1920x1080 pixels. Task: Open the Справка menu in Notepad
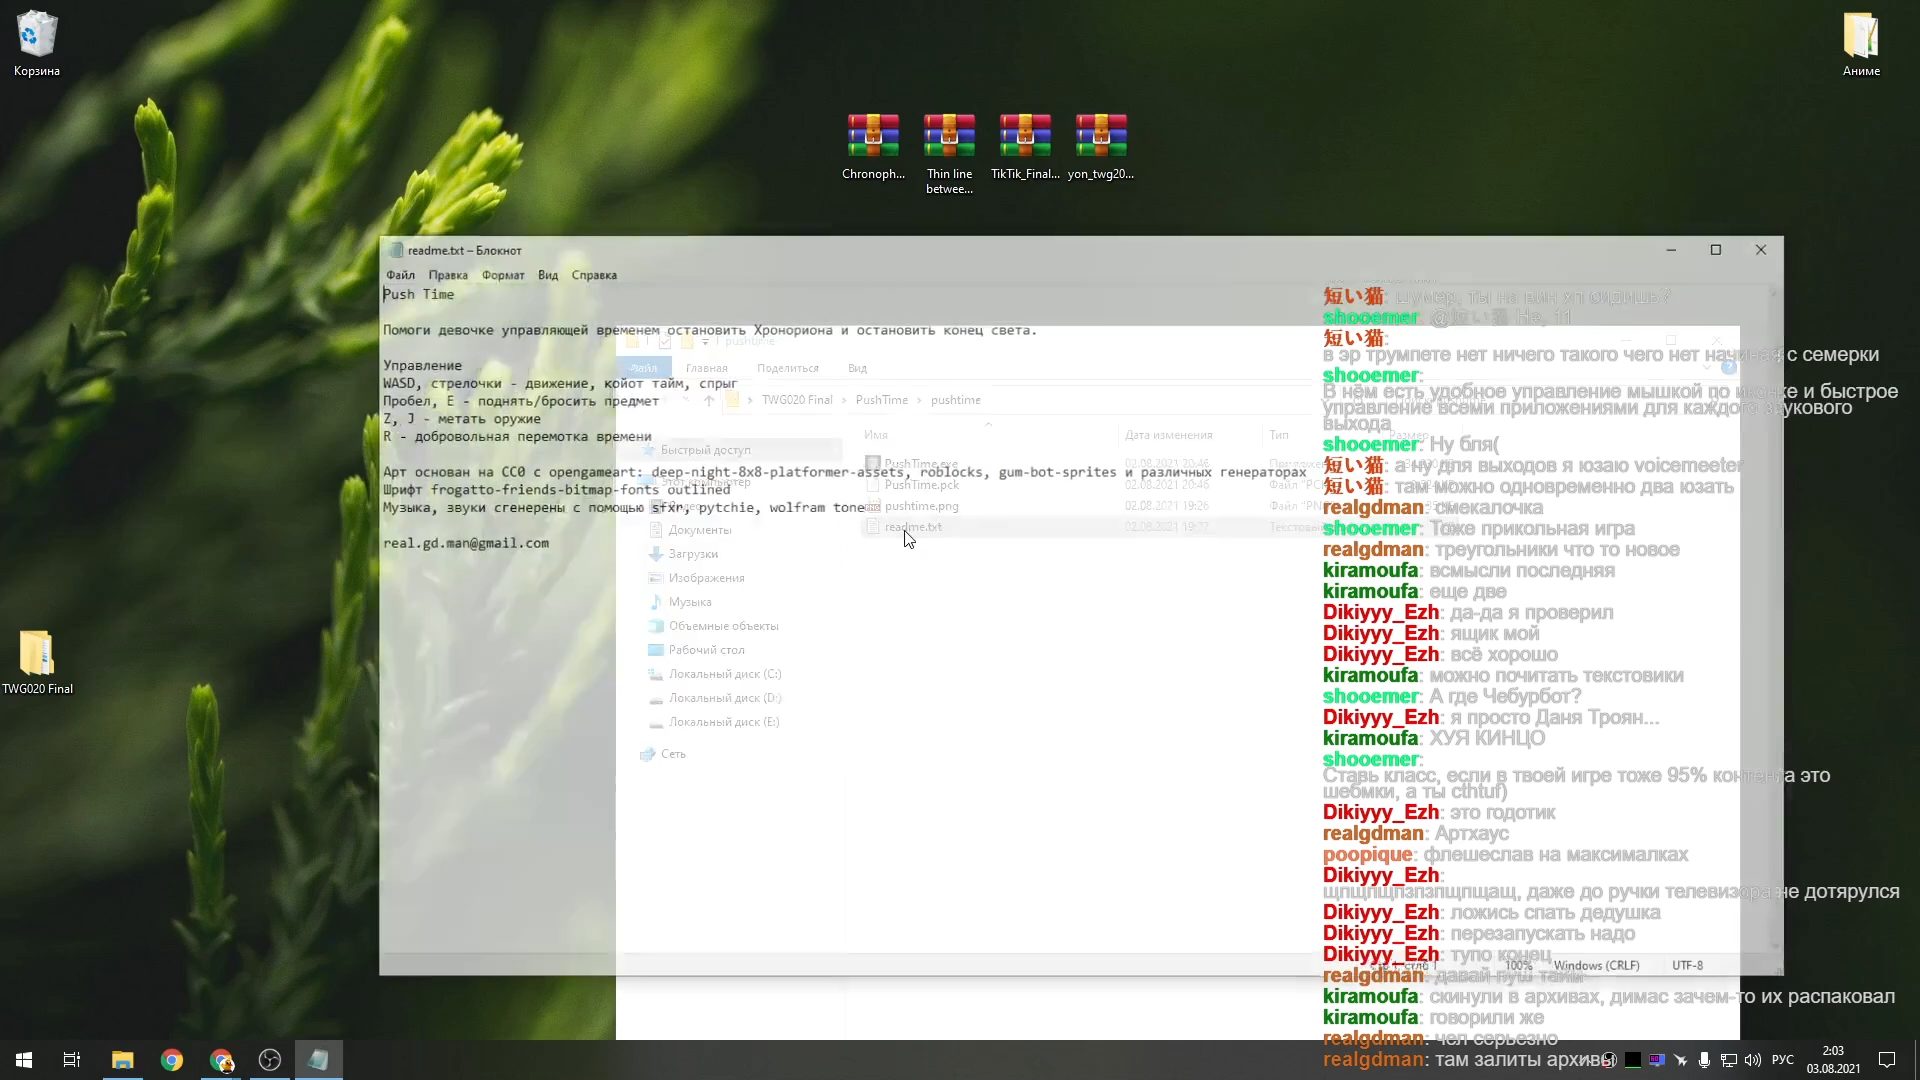[594, 275]
